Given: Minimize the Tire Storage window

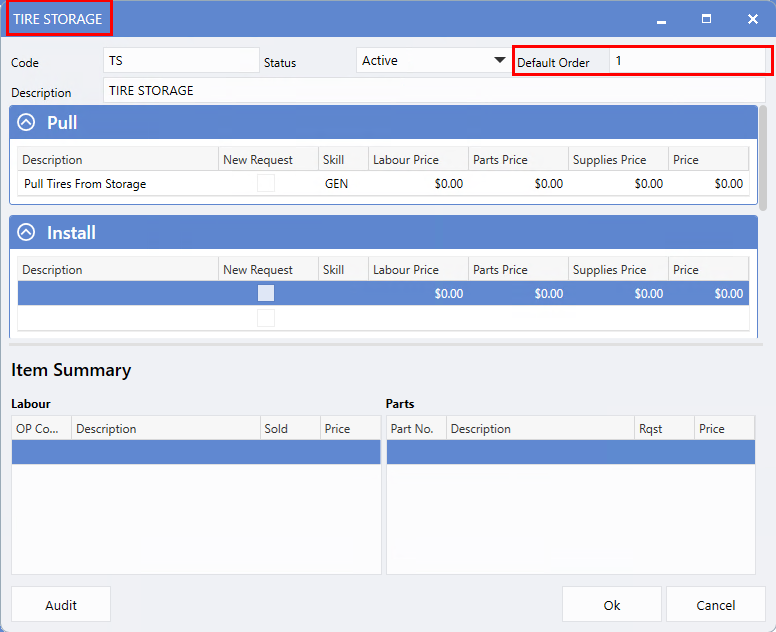Looking at the screenshot, I should 661,19.
